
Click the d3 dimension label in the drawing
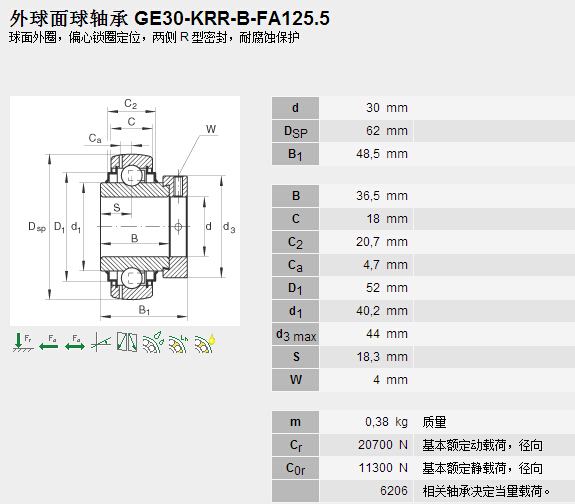coord(229,227)
